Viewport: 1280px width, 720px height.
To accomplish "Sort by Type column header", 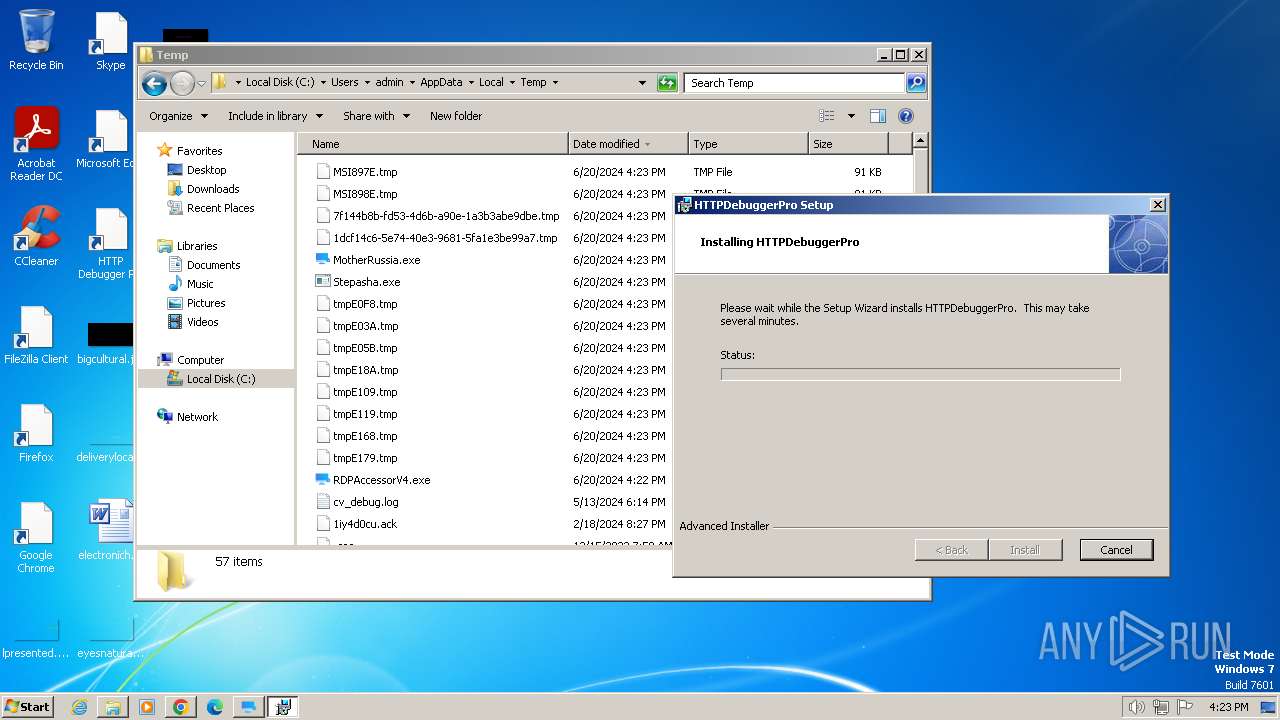I will pyautogui.click(x=748, y=144).
